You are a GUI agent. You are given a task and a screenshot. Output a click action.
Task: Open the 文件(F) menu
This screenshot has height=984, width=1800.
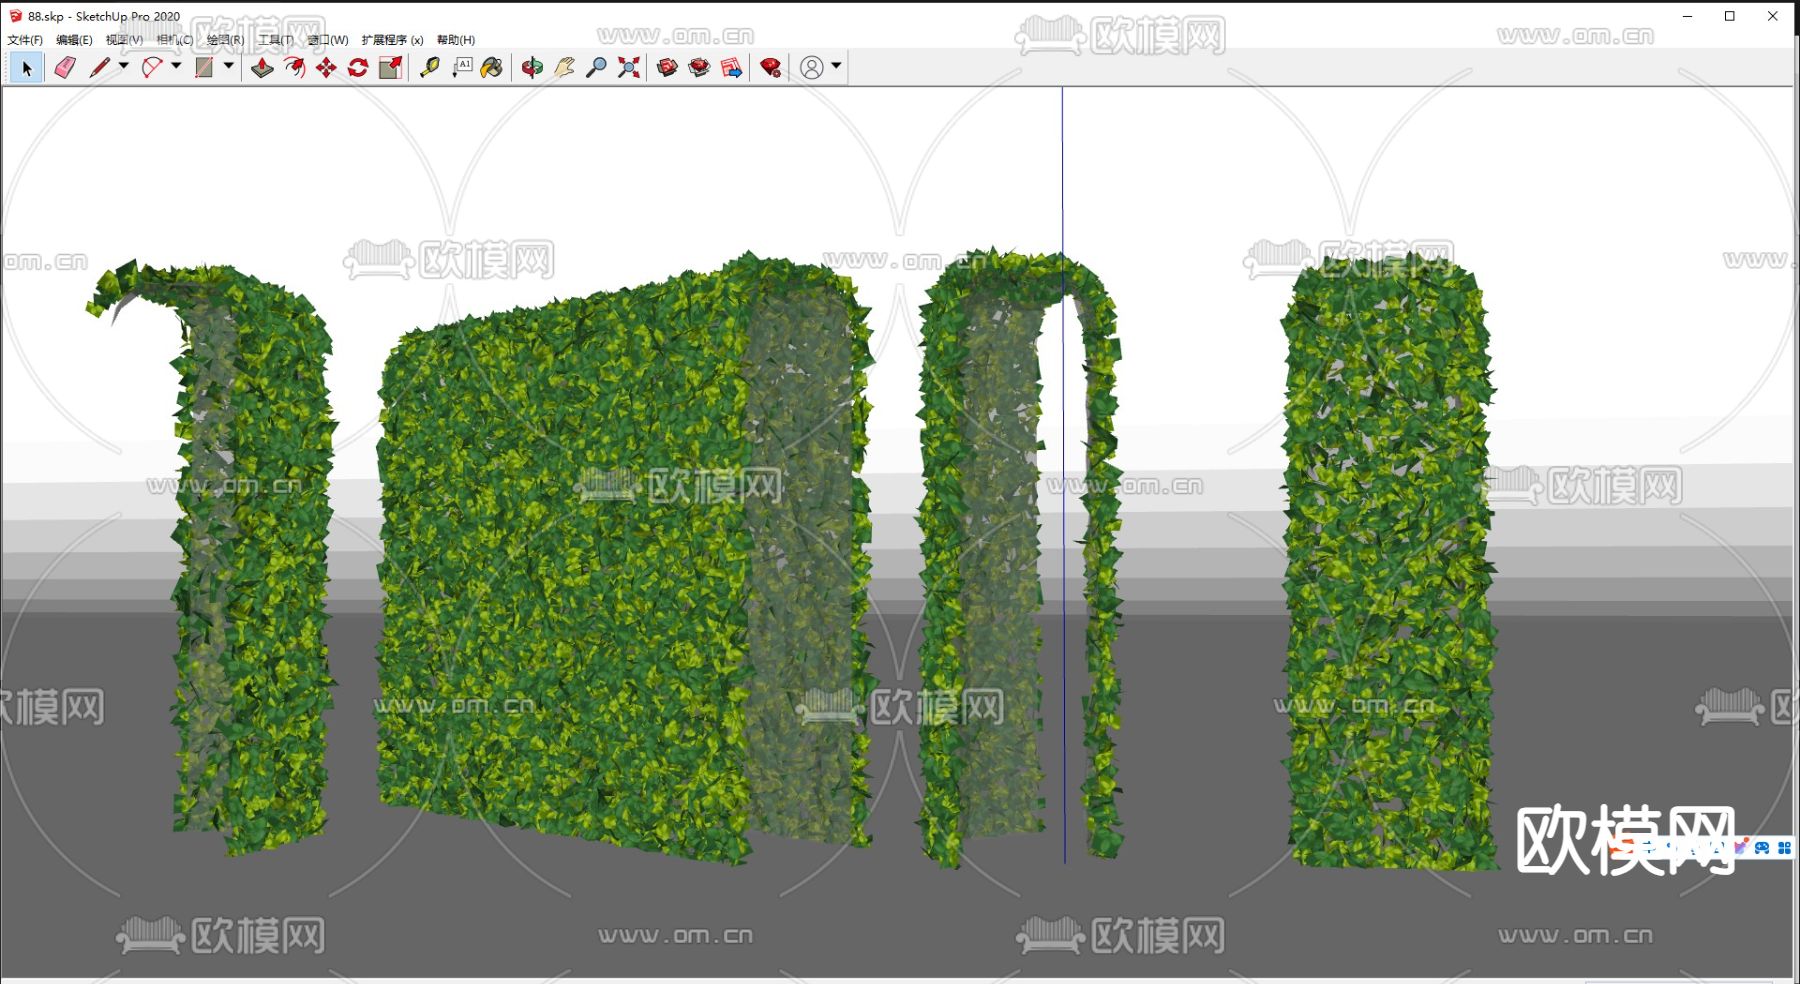coord(23,40)
